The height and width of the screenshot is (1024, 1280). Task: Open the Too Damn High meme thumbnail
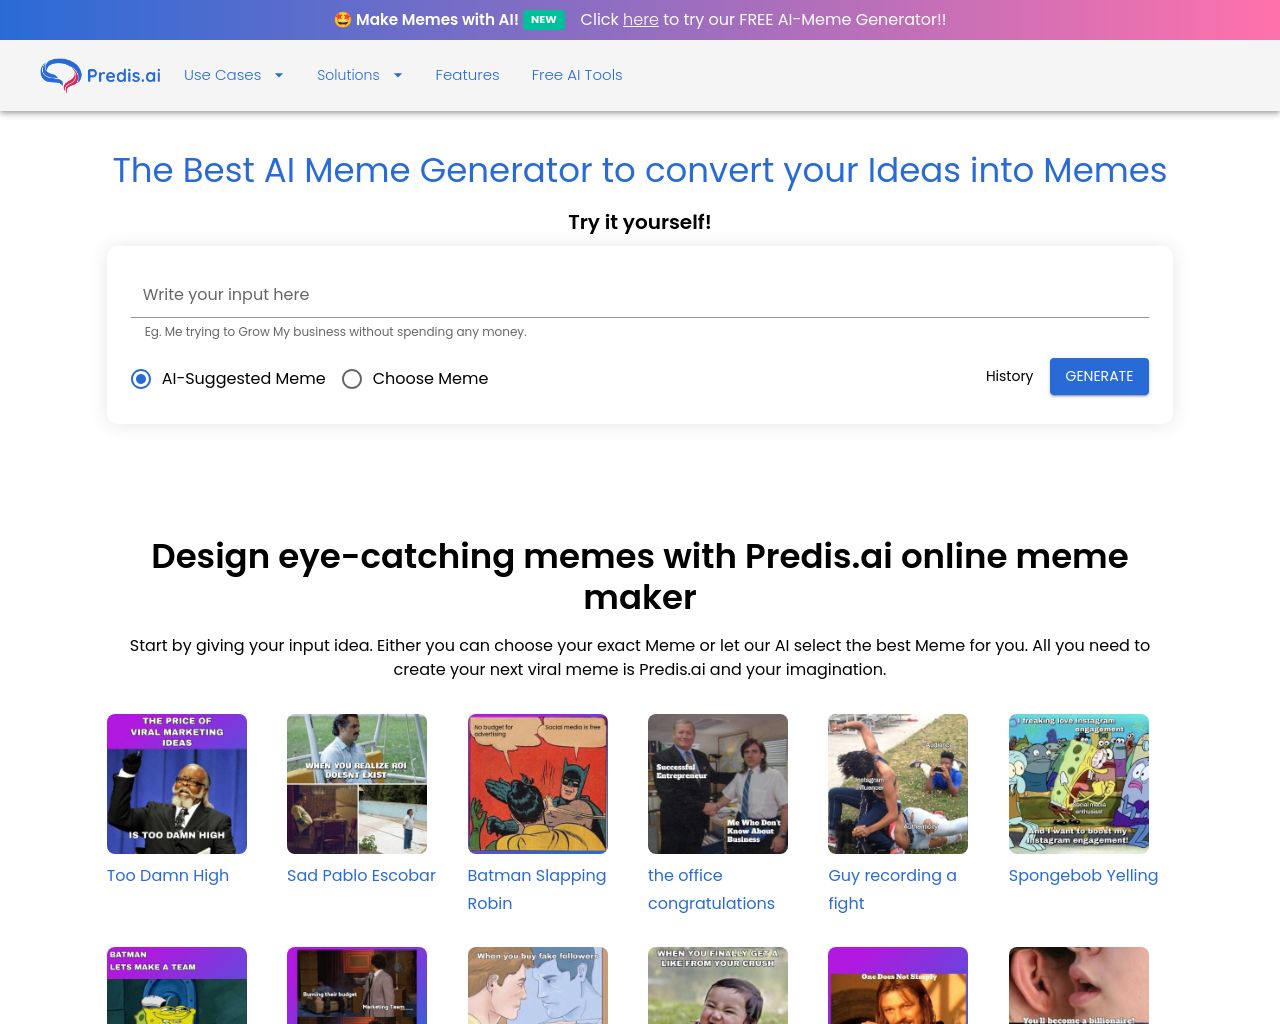pyautogui.click(x=177, y=784)
